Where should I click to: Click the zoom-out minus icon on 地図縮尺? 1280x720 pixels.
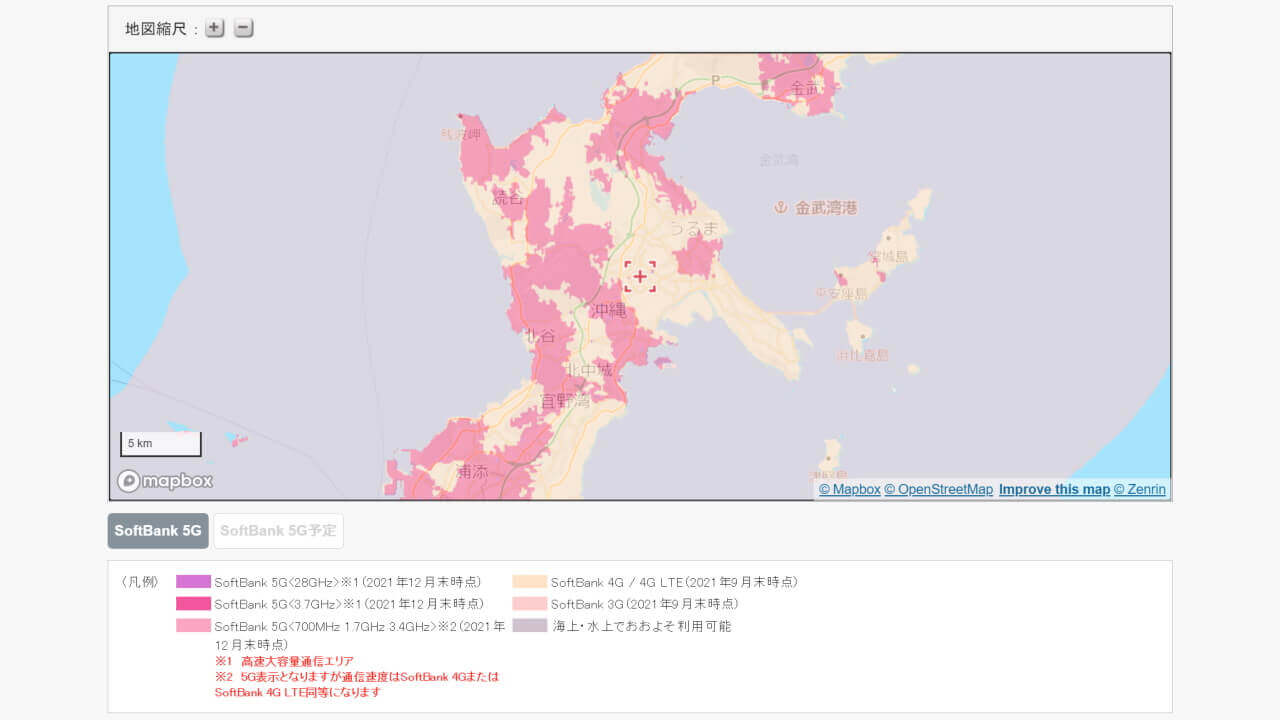point(243,28)
